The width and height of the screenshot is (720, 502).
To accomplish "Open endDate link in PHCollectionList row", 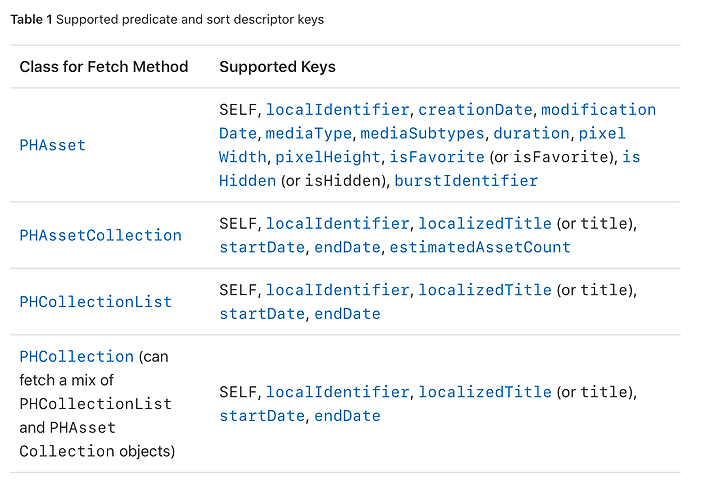I will [x=347, y=314].
